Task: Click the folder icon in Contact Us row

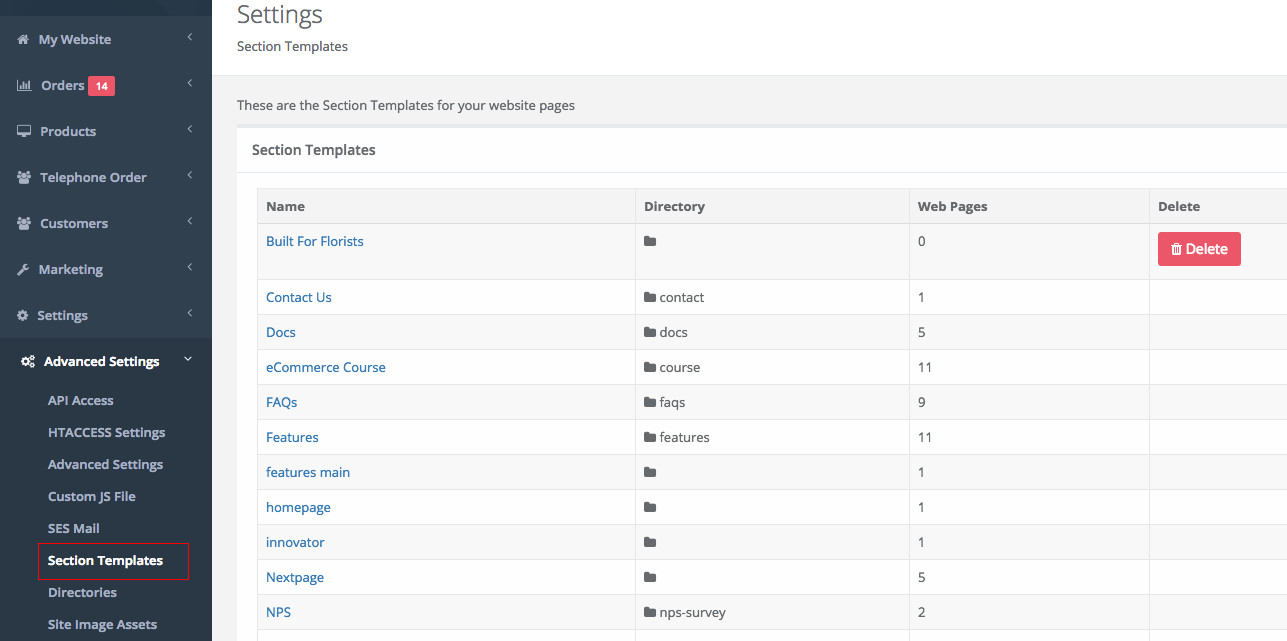Action: point(650,298)
